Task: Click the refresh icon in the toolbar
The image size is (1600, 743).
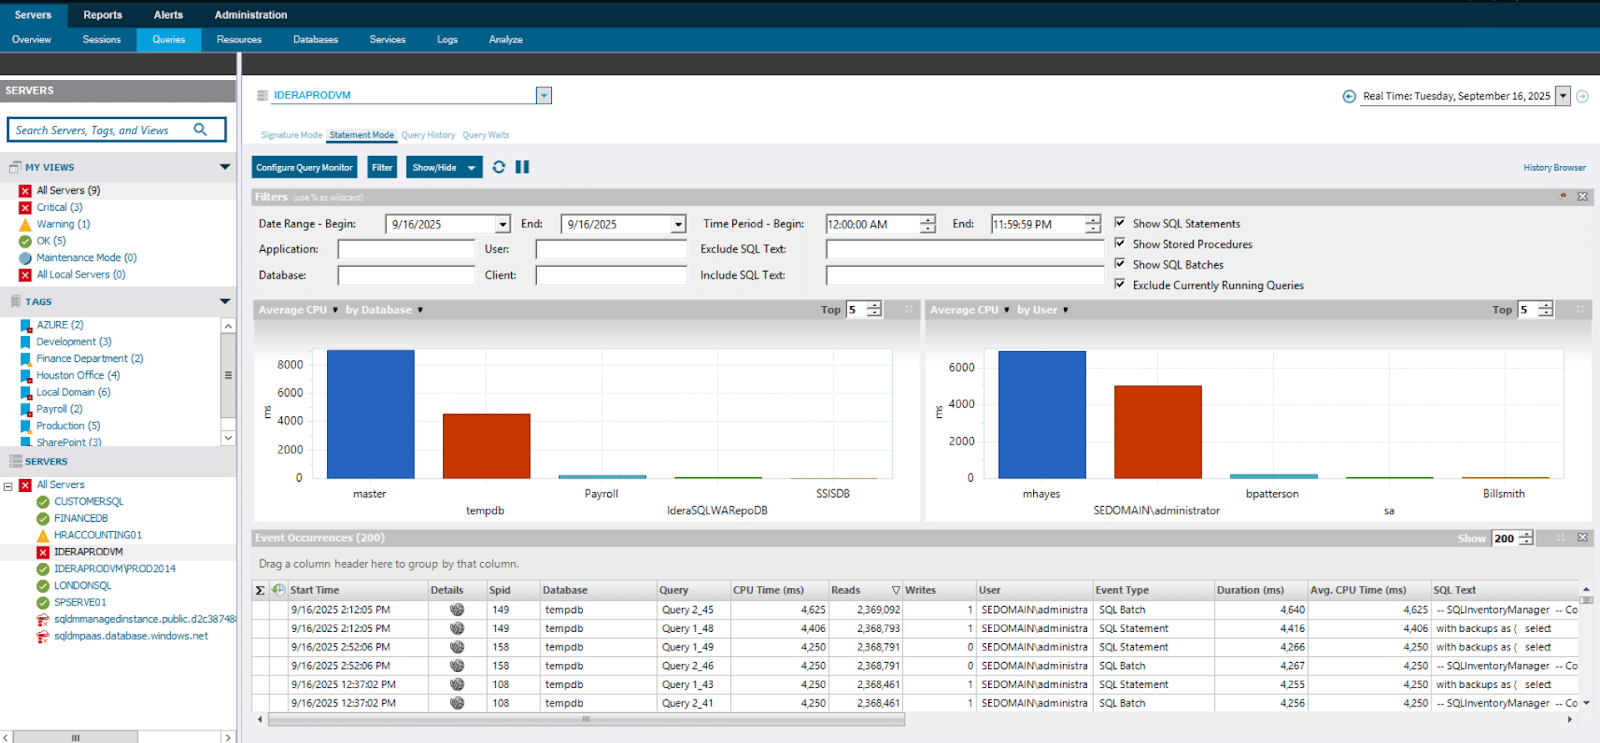Action: (x=499, y=167)
